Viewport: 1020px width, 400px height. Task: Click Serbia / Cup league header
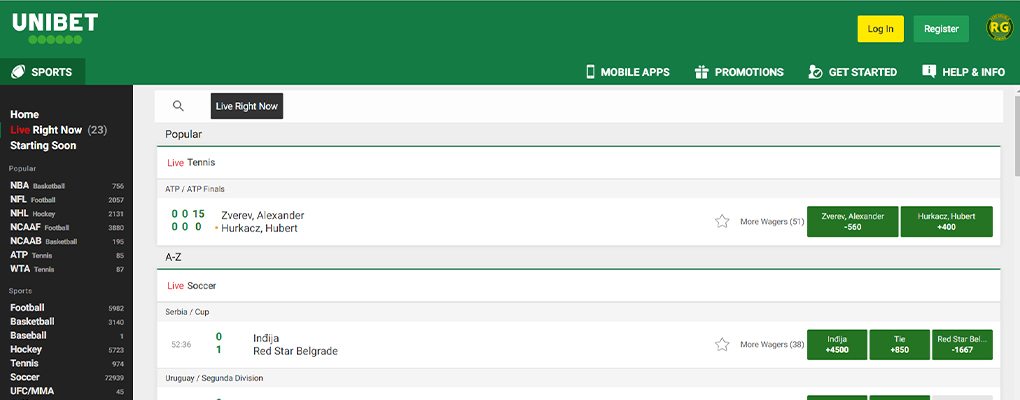(578, 312)
